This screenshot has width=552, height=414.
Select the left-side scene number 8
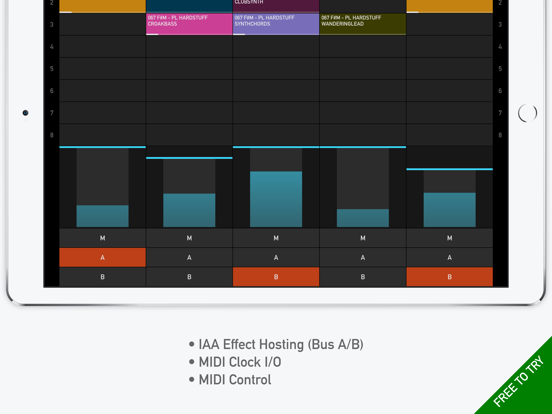(52, 135)
